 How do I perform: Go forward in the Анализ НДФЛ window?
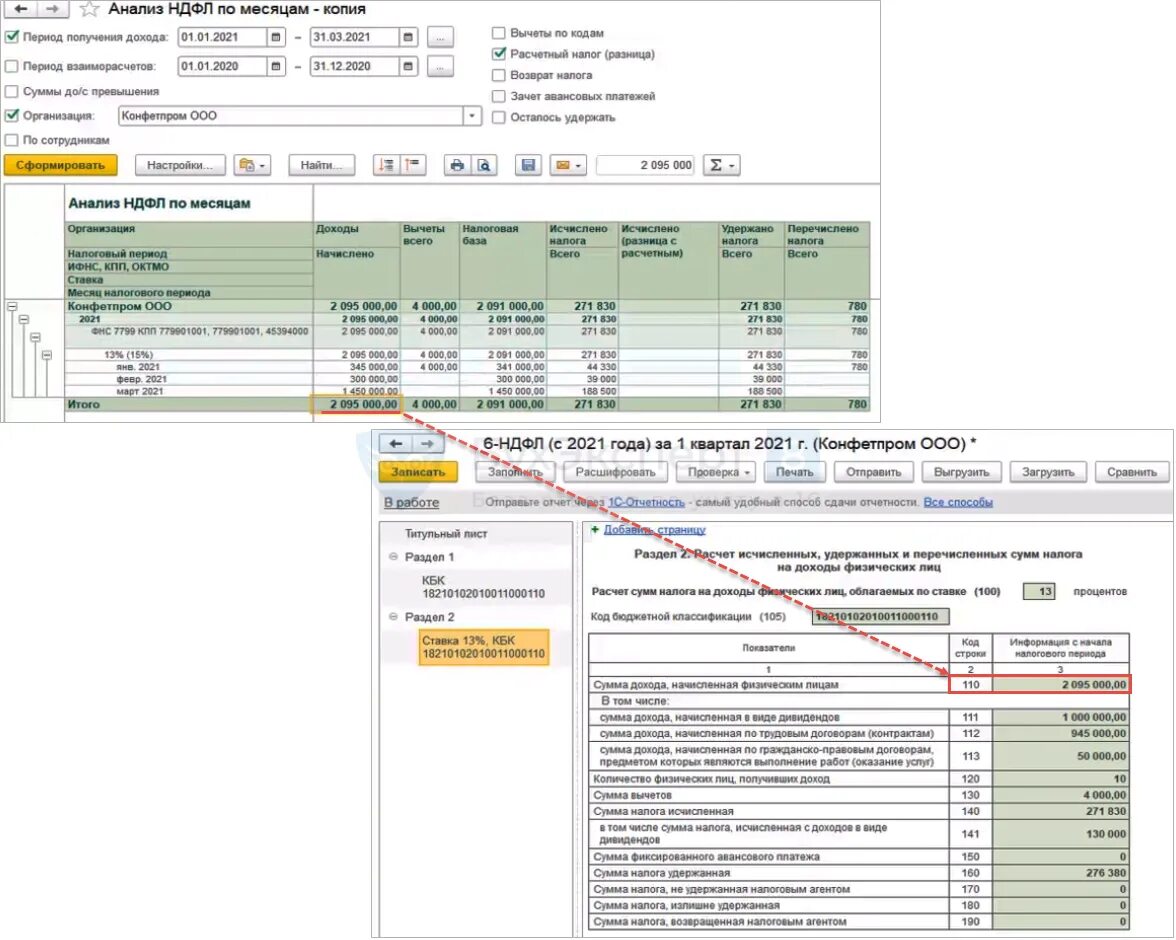[52, 9]
